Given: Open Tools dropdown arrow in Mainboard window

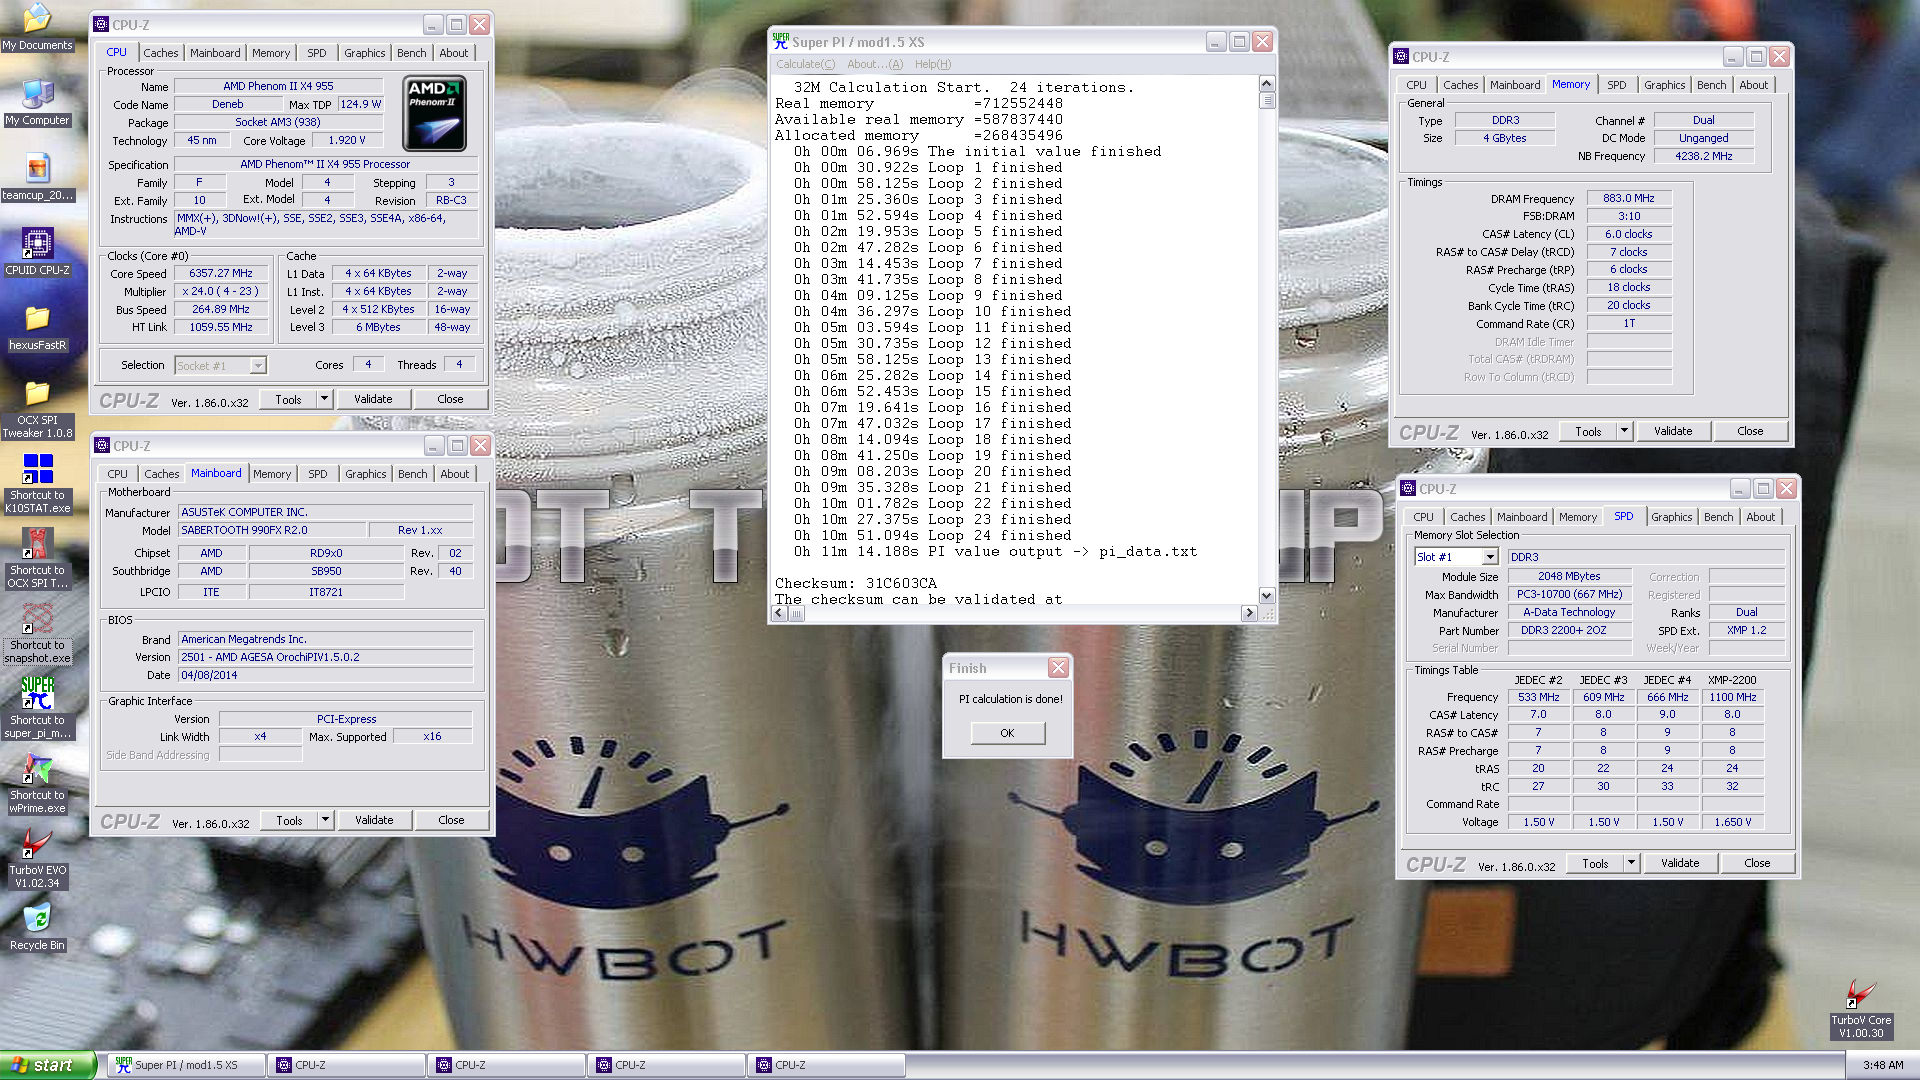Looking at the screenshot, I should (x=325, y=820).
